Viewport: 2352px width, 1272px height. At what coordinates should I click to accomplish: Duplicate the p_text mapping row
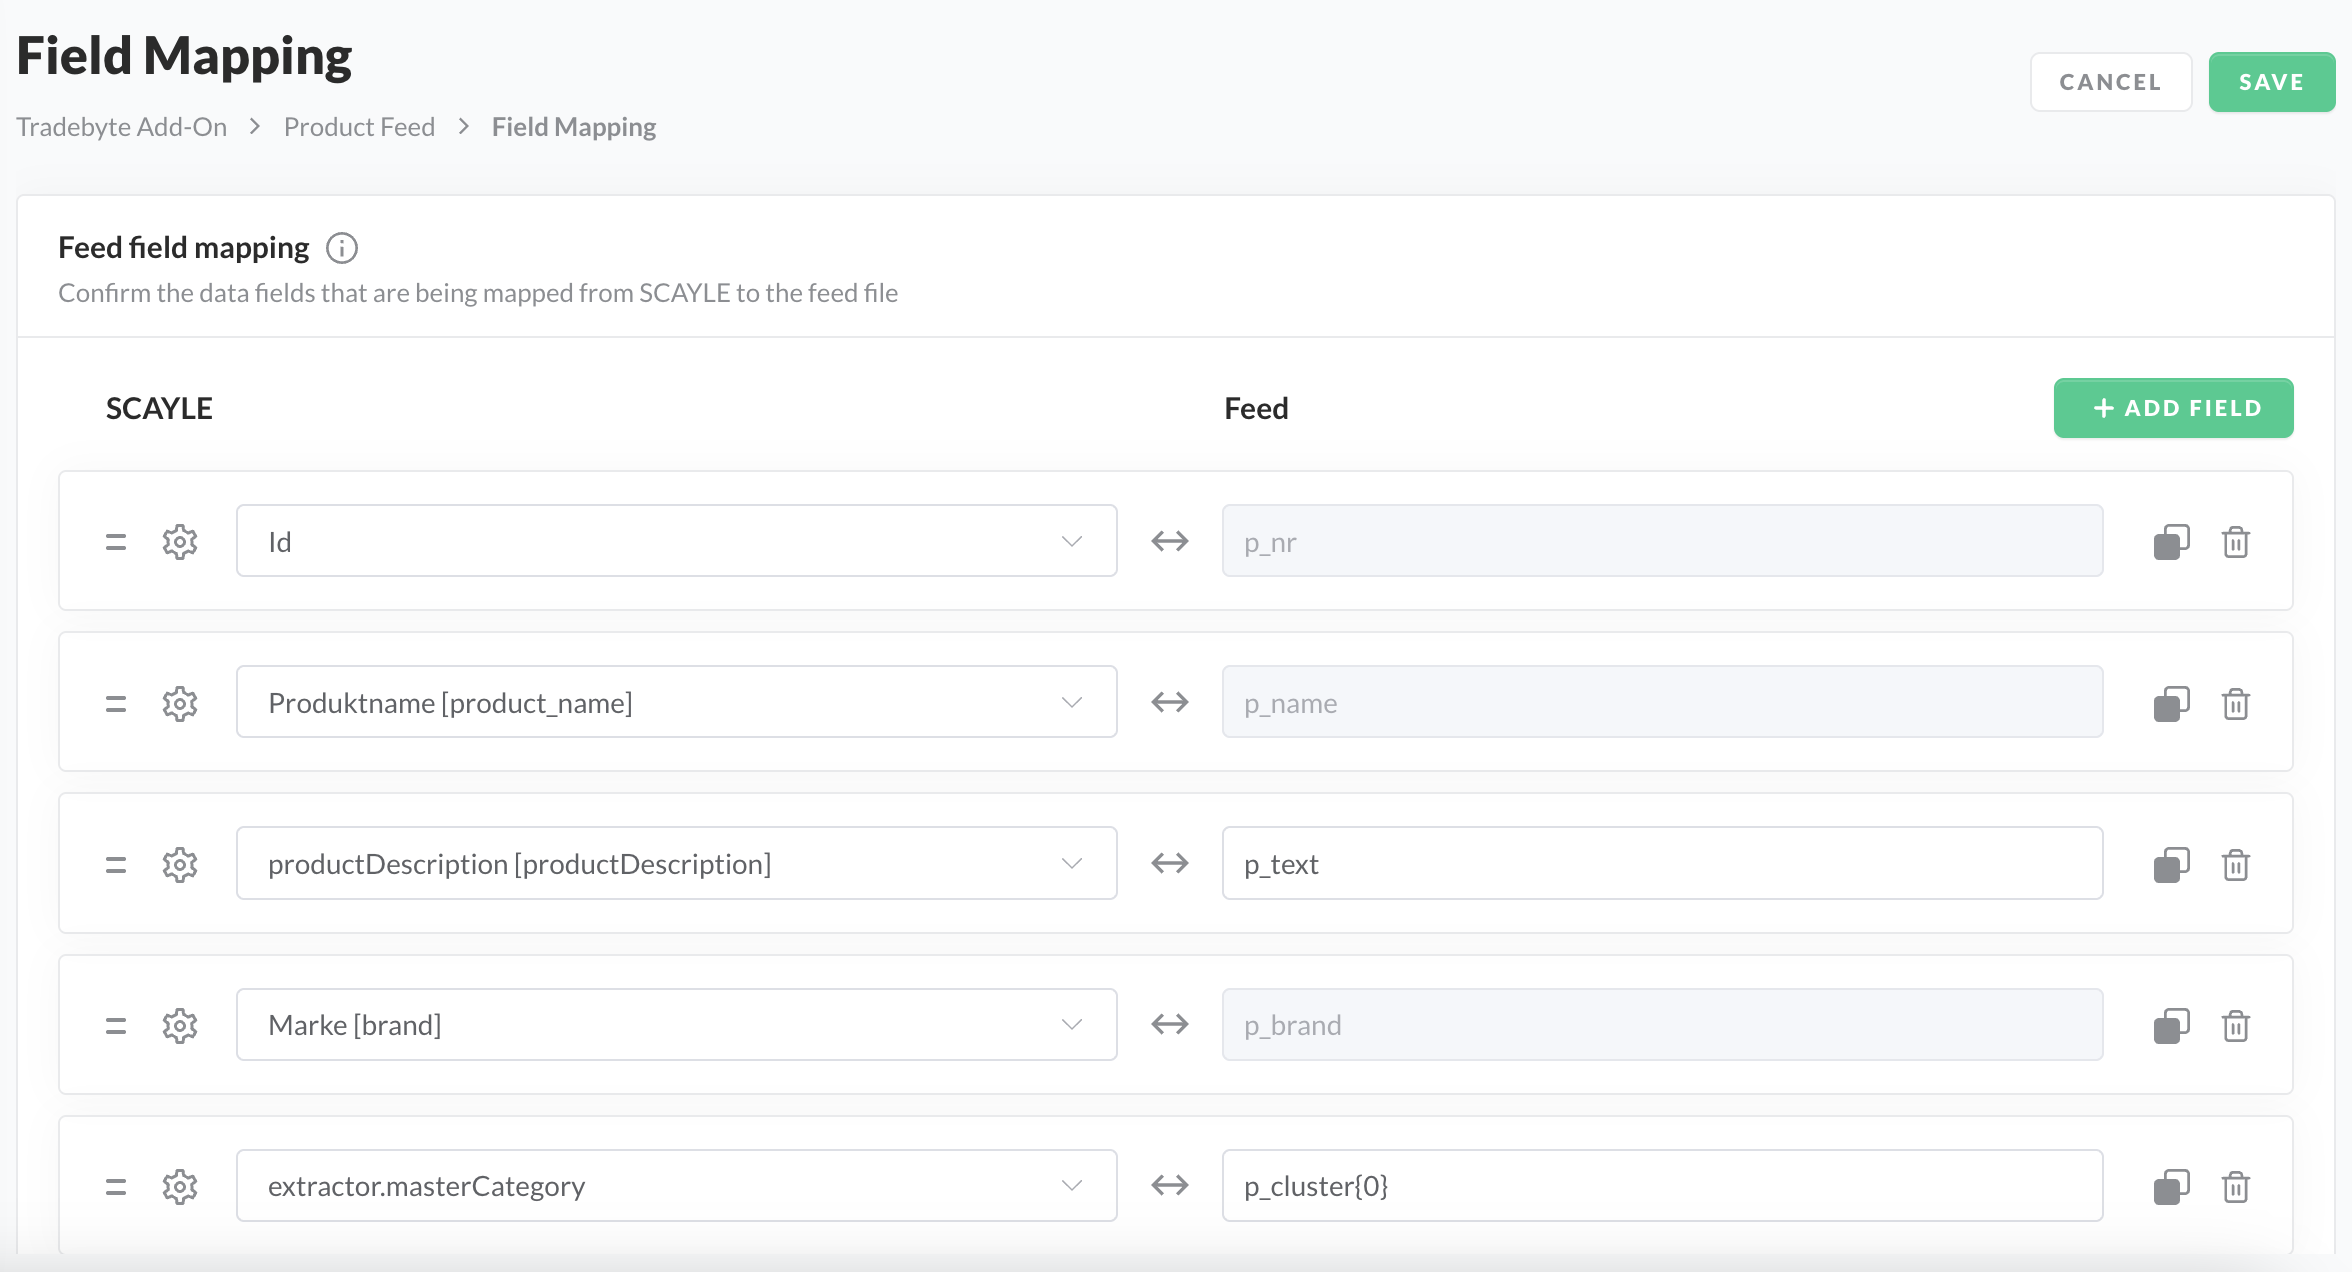pyautogui.click(x=2171, y=864)
